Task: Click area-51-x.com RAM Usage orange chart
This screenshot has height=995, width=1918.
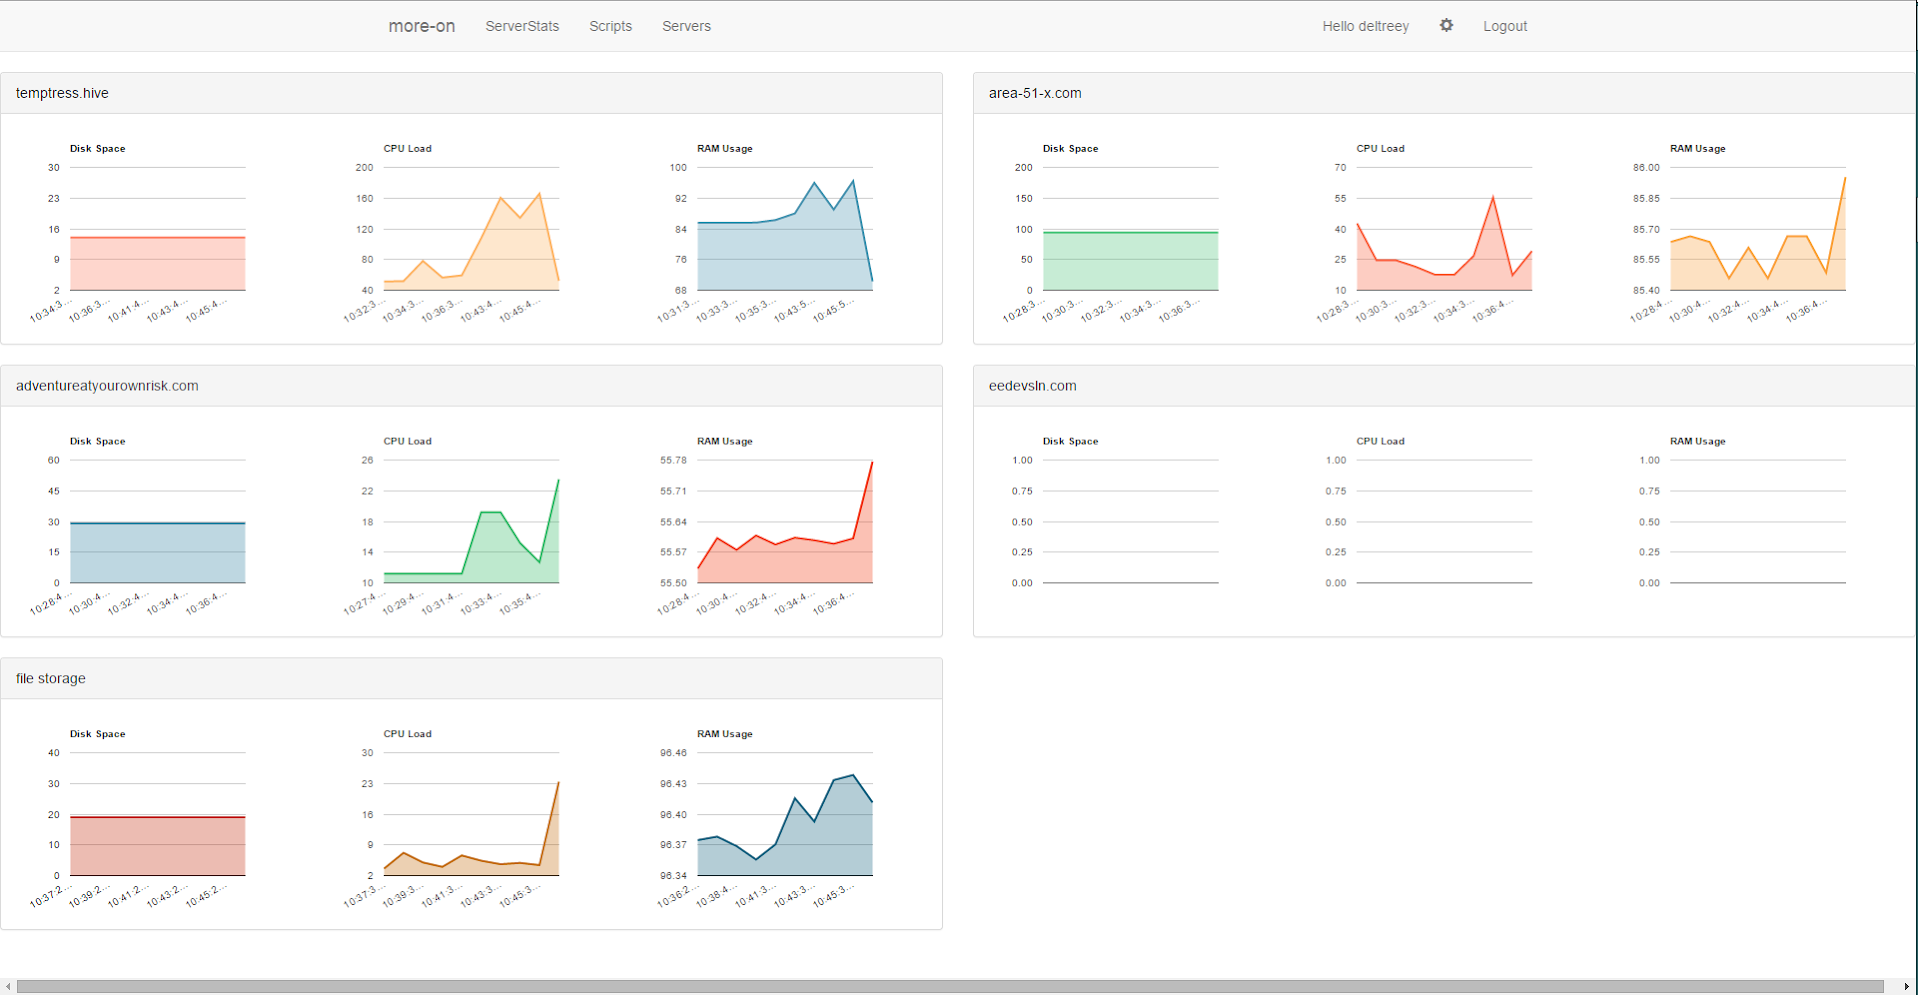Action: click(x=1758, y=229)
